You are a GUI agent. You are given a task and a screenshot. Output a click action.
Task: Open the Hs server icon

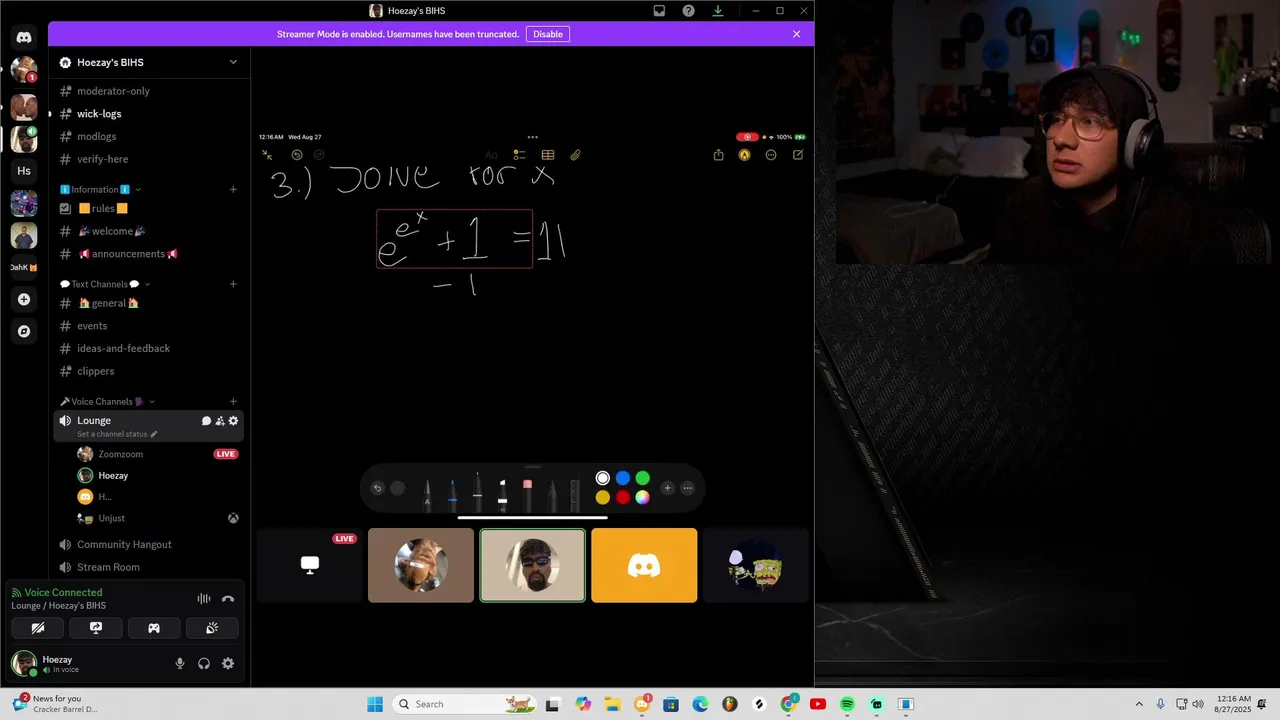pyautogui.click(x=24, y=171)
